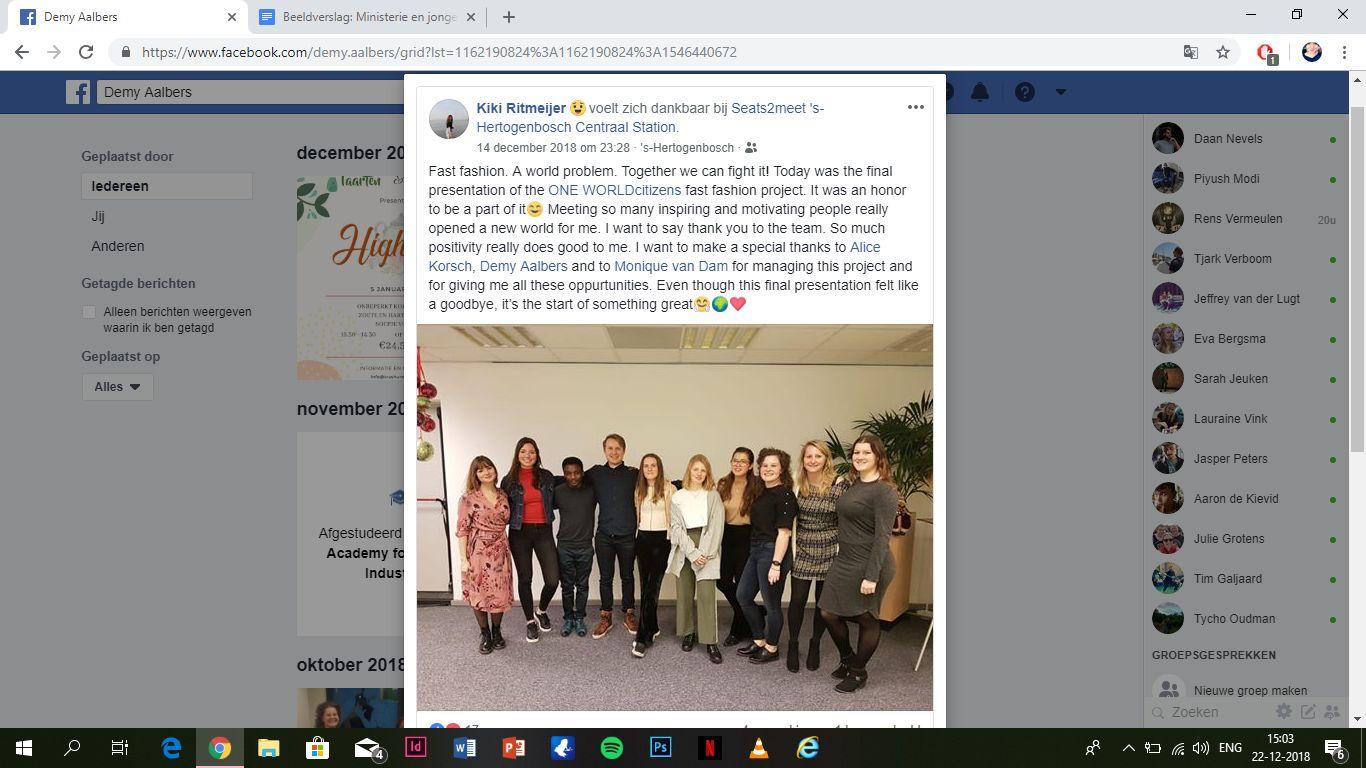Open the Google Translate page icon
1366x768 pixels.
pyautogui.click(x=1190, y=52)
